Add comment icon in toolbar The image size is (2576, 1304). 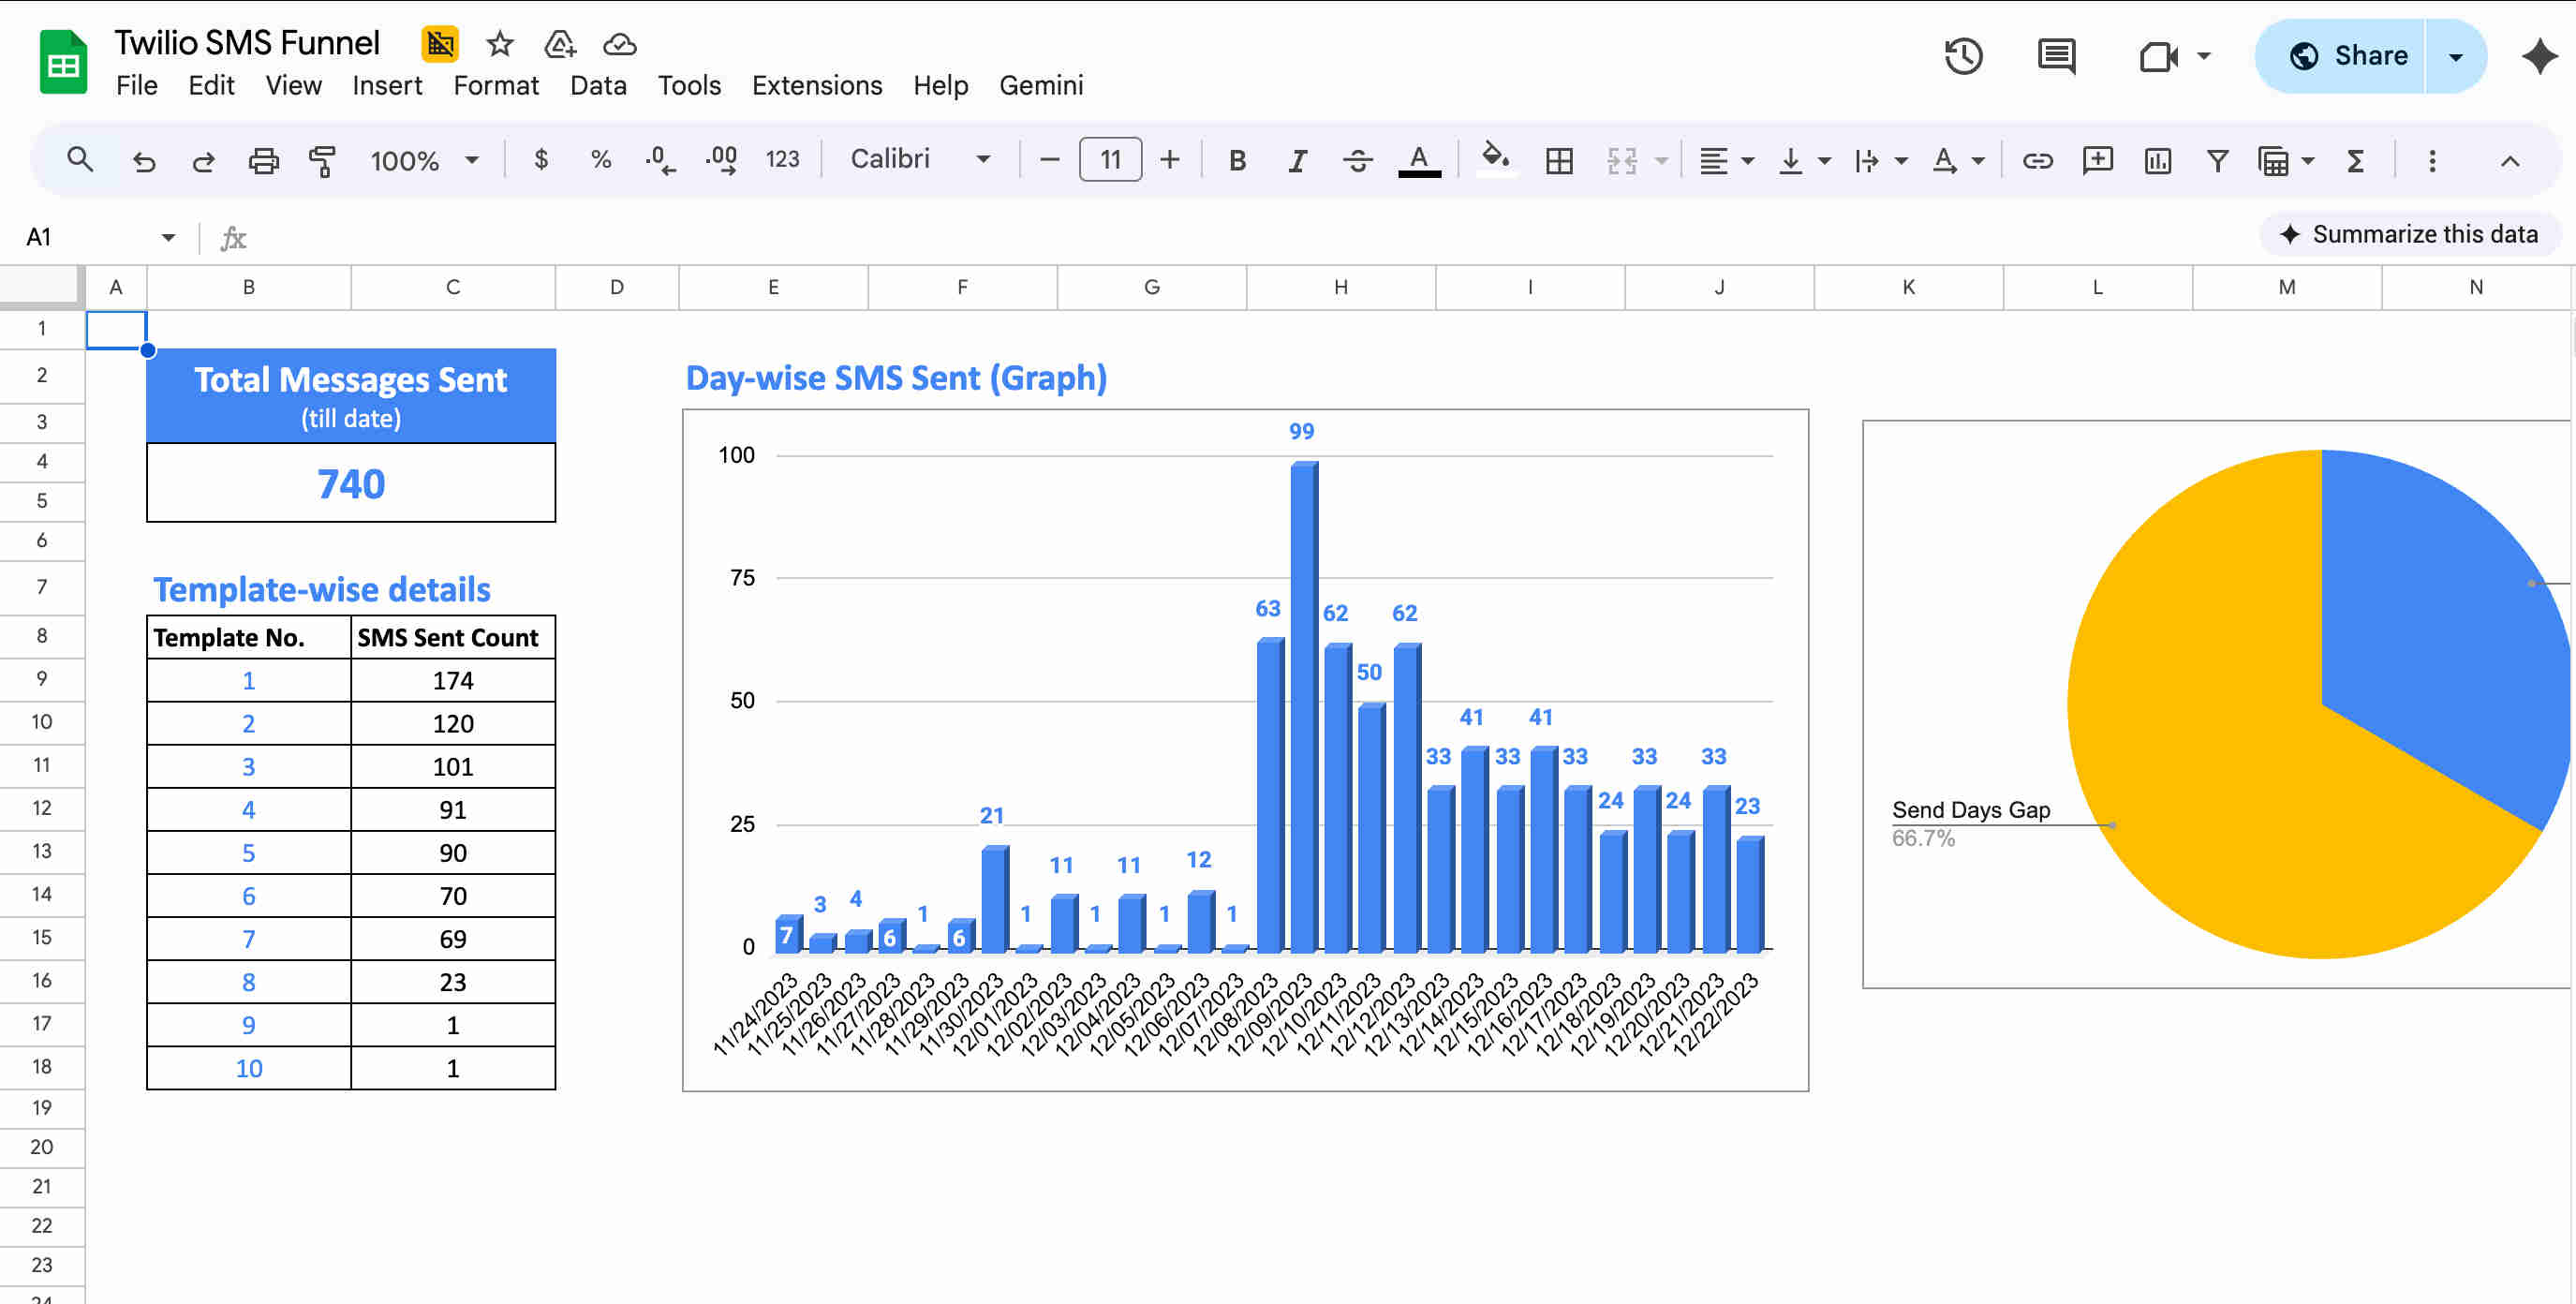tap(2097, 160)
